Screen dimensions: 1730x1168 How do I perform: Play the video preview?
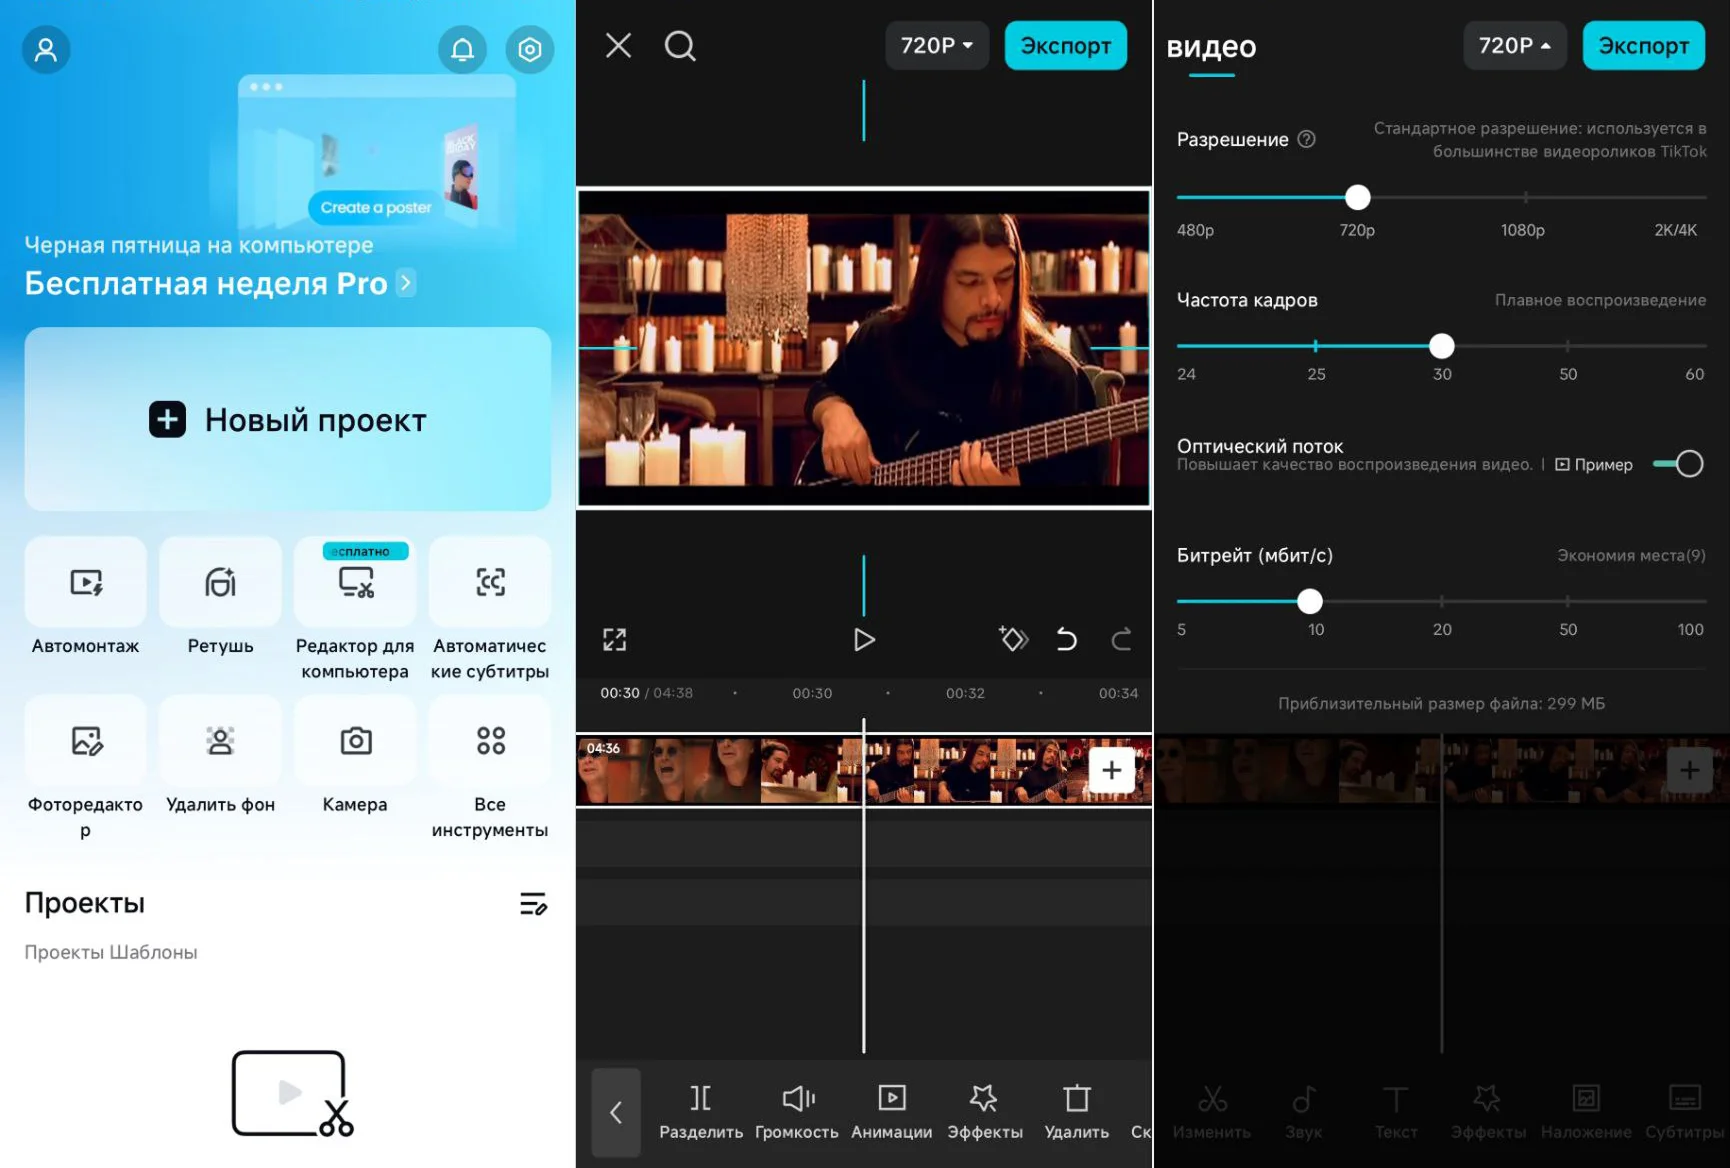[864, 640]
